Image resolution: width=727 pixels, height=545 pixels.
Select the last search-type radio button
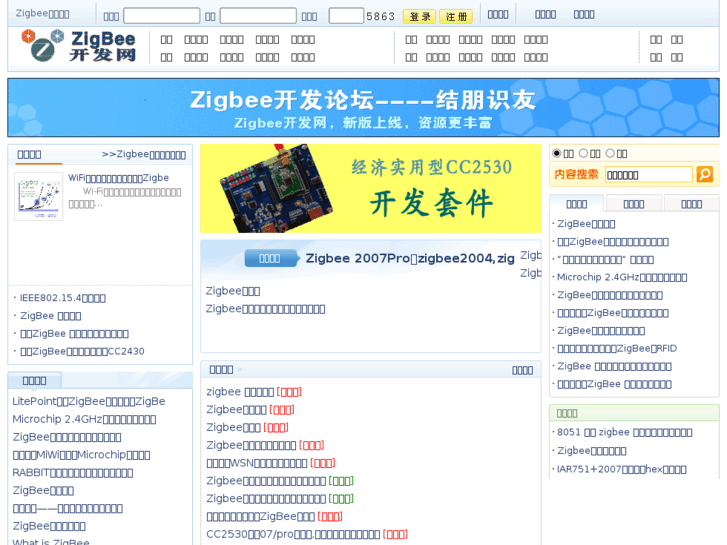pos(611,153)
